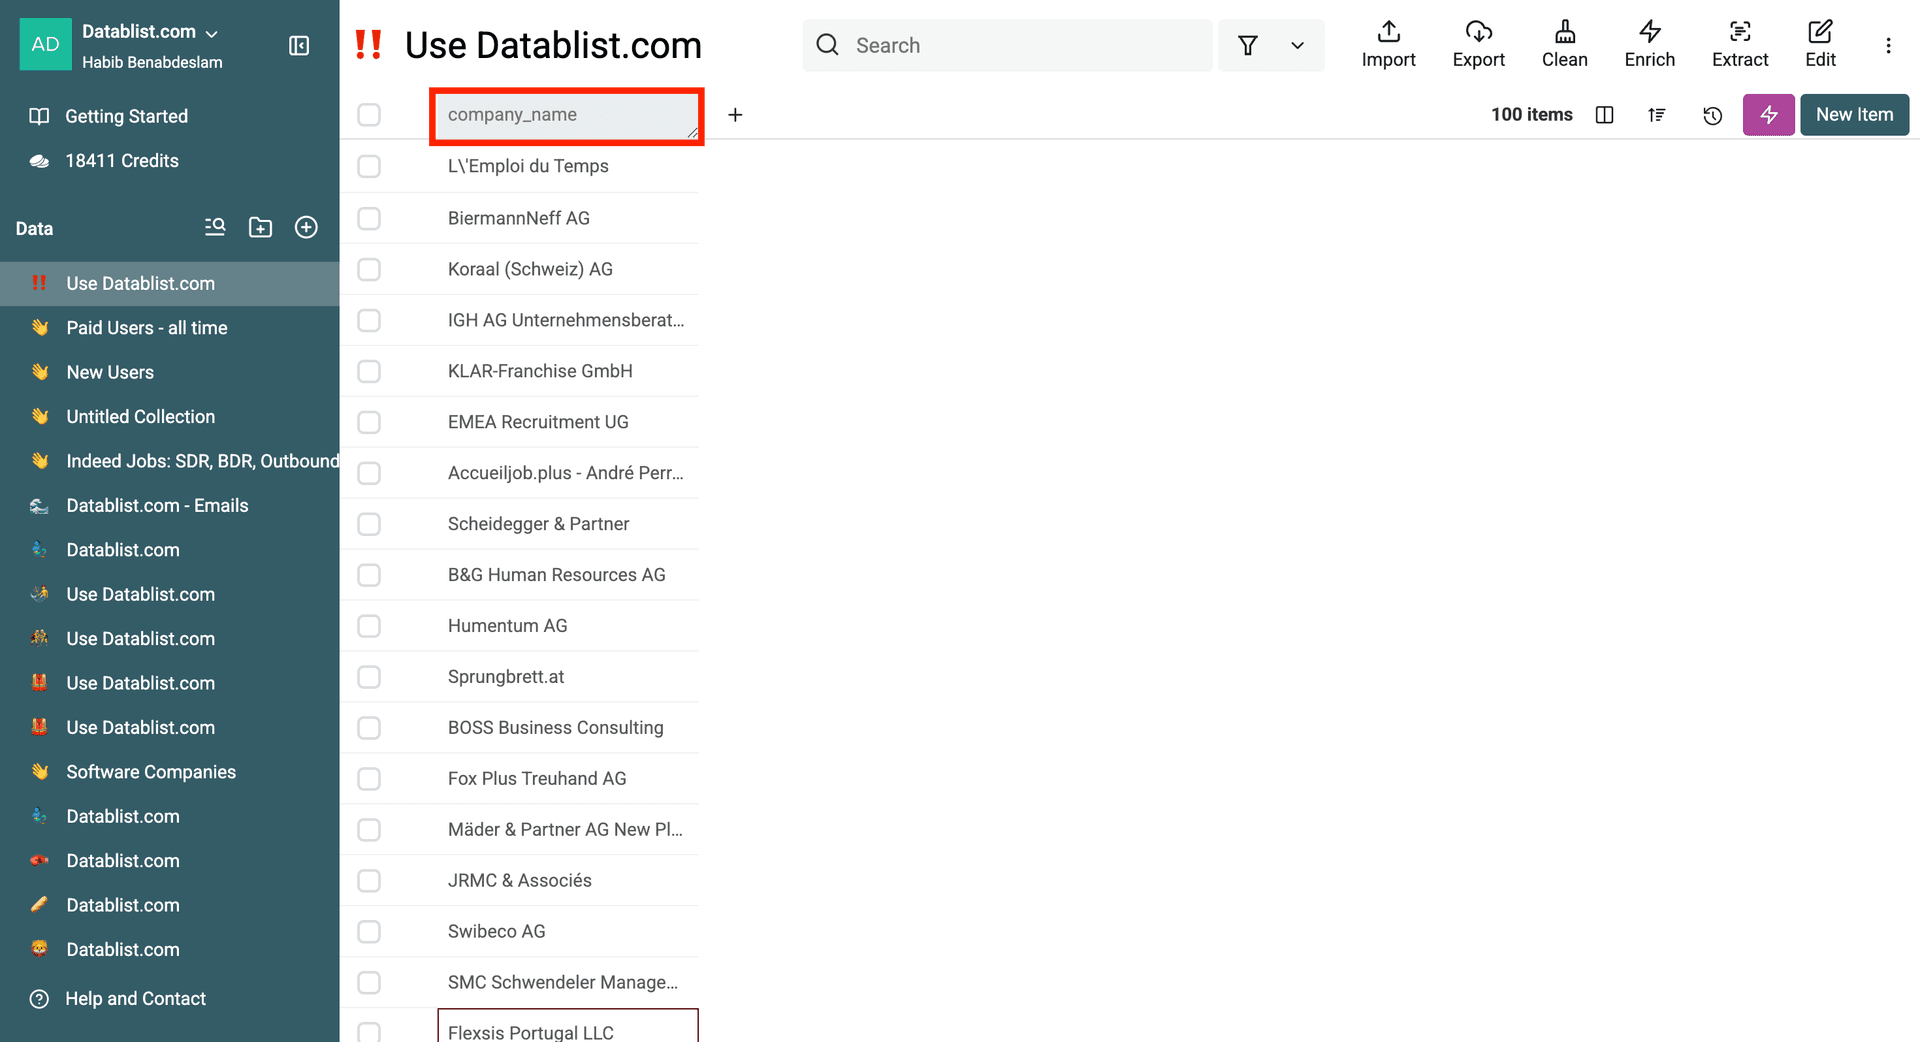Add a new folder in Data
The height and width of the screenshot is (1042, 1920).
click(260, 228)
